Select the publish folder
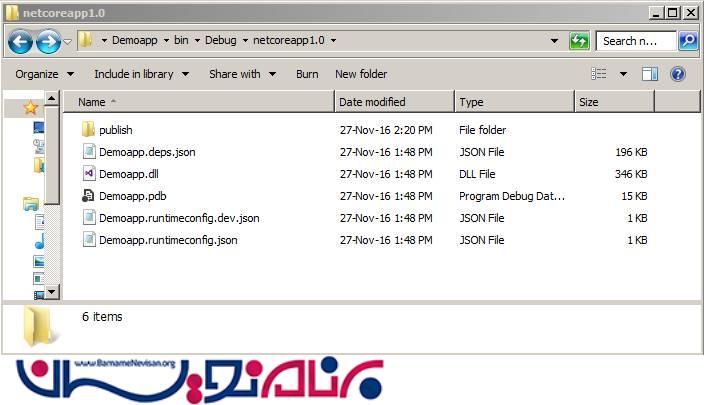Screen dimensions: 704x405 coord(115,130)
